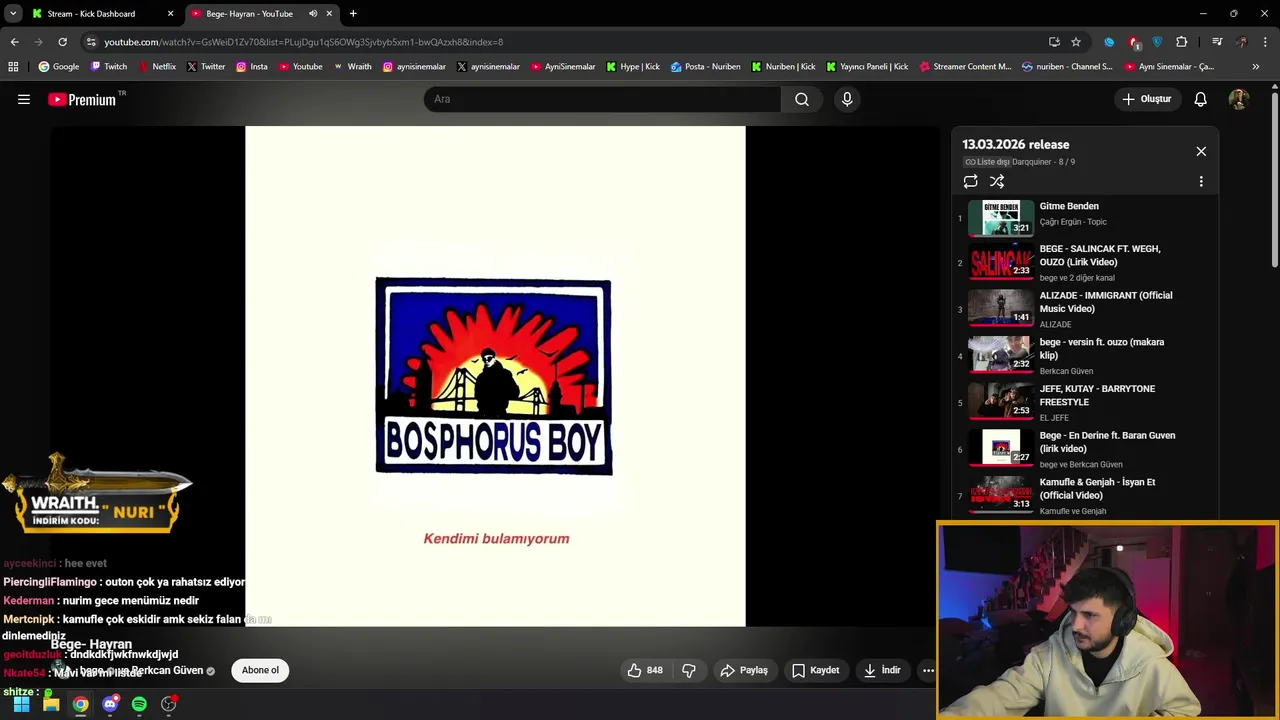
Task: Open Insta bookmark
Action: [252, 67]
